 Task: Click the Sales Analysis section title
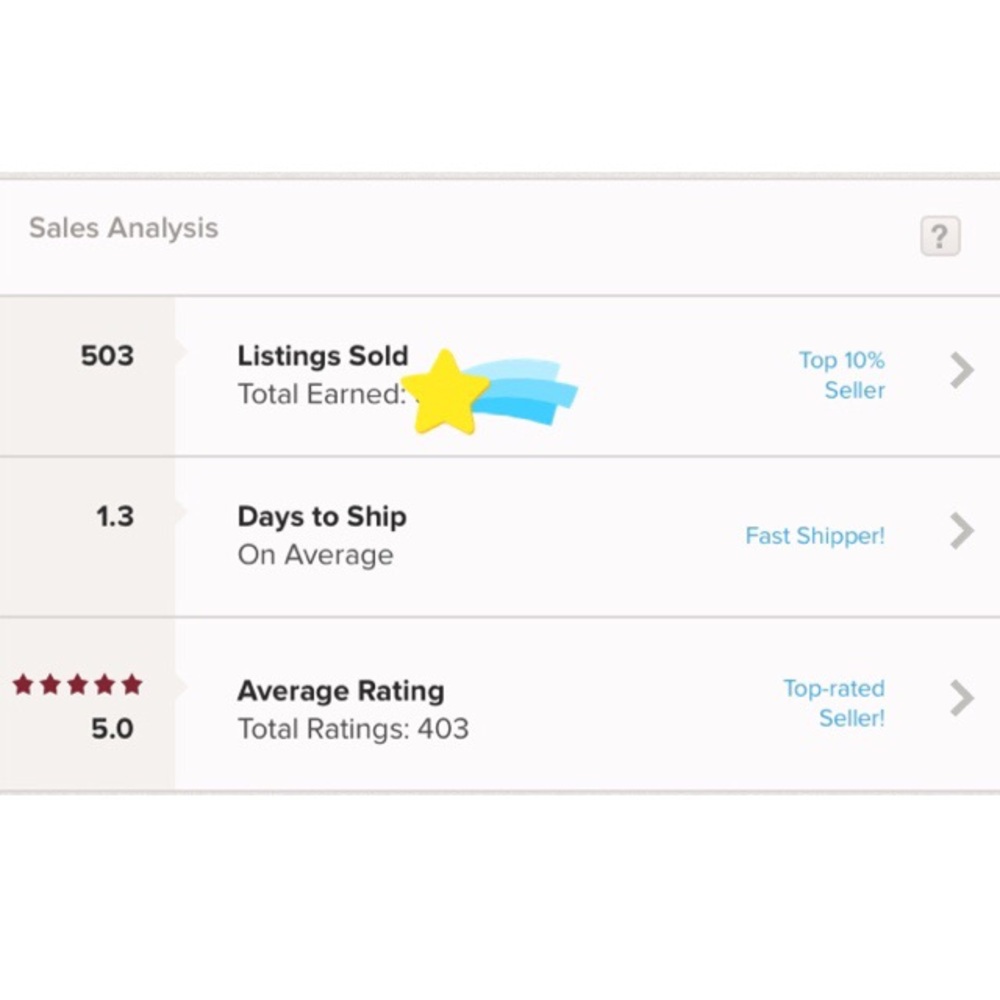[123, 228]
